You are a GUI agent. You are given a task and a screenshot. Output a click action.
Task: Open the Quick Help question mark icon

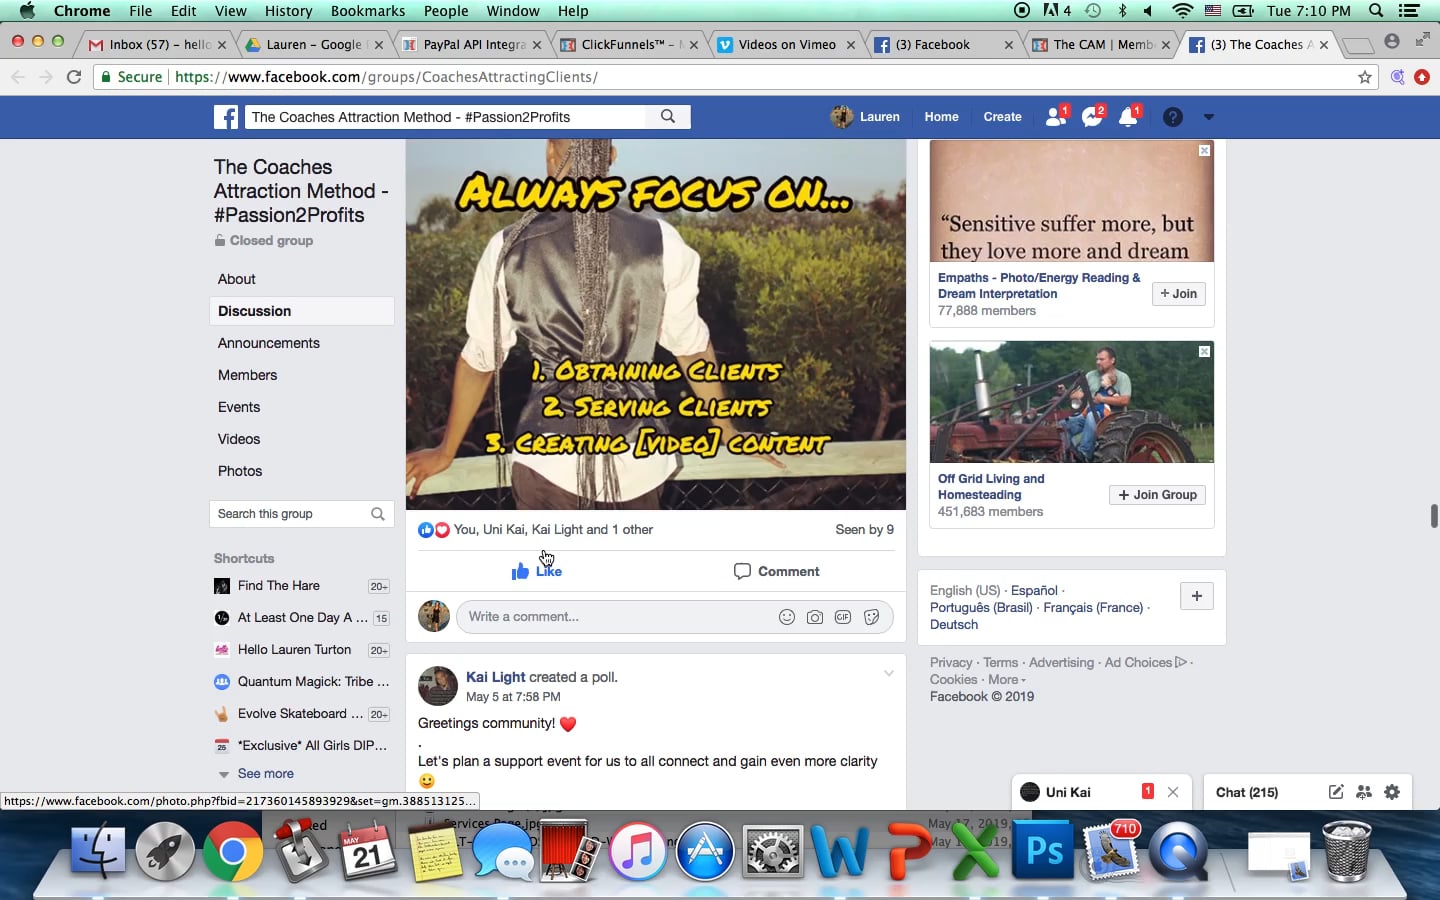click(x=1173, y=117)
